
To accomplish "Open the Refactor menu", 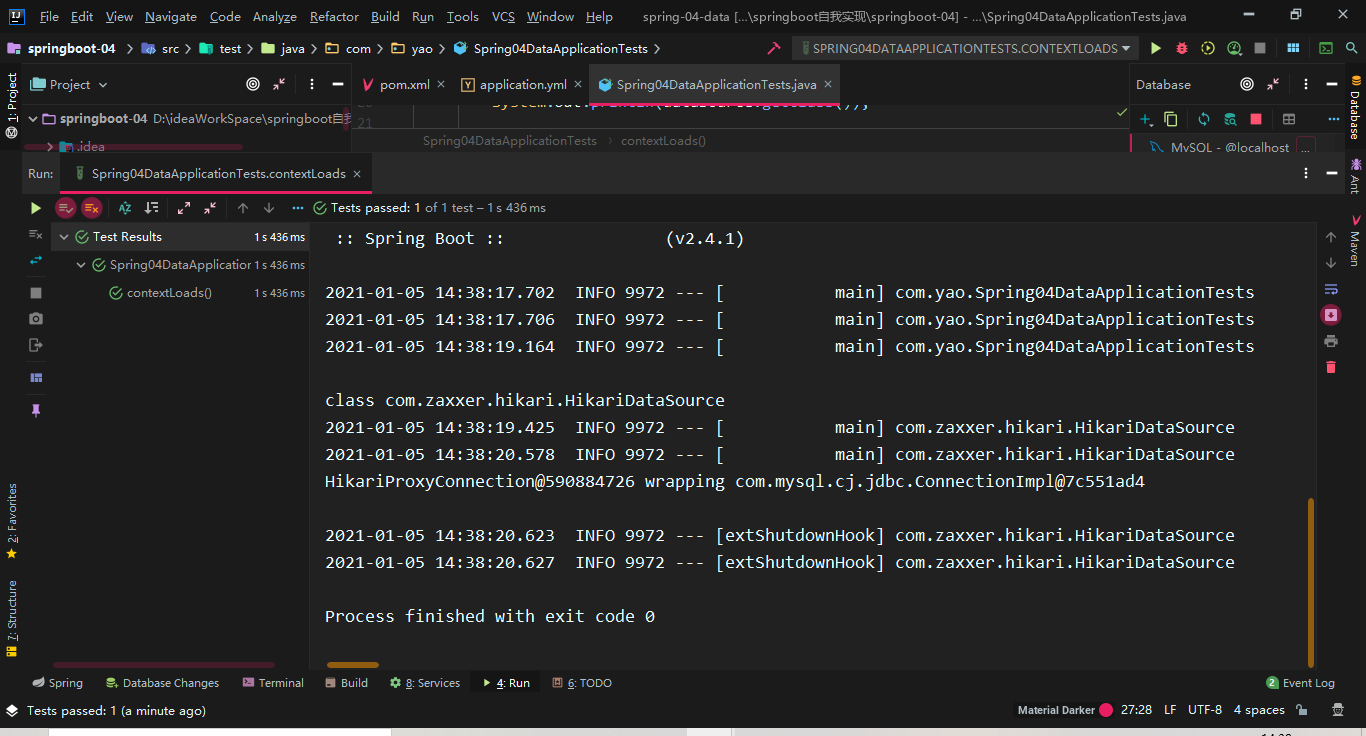I will (334, 16).
